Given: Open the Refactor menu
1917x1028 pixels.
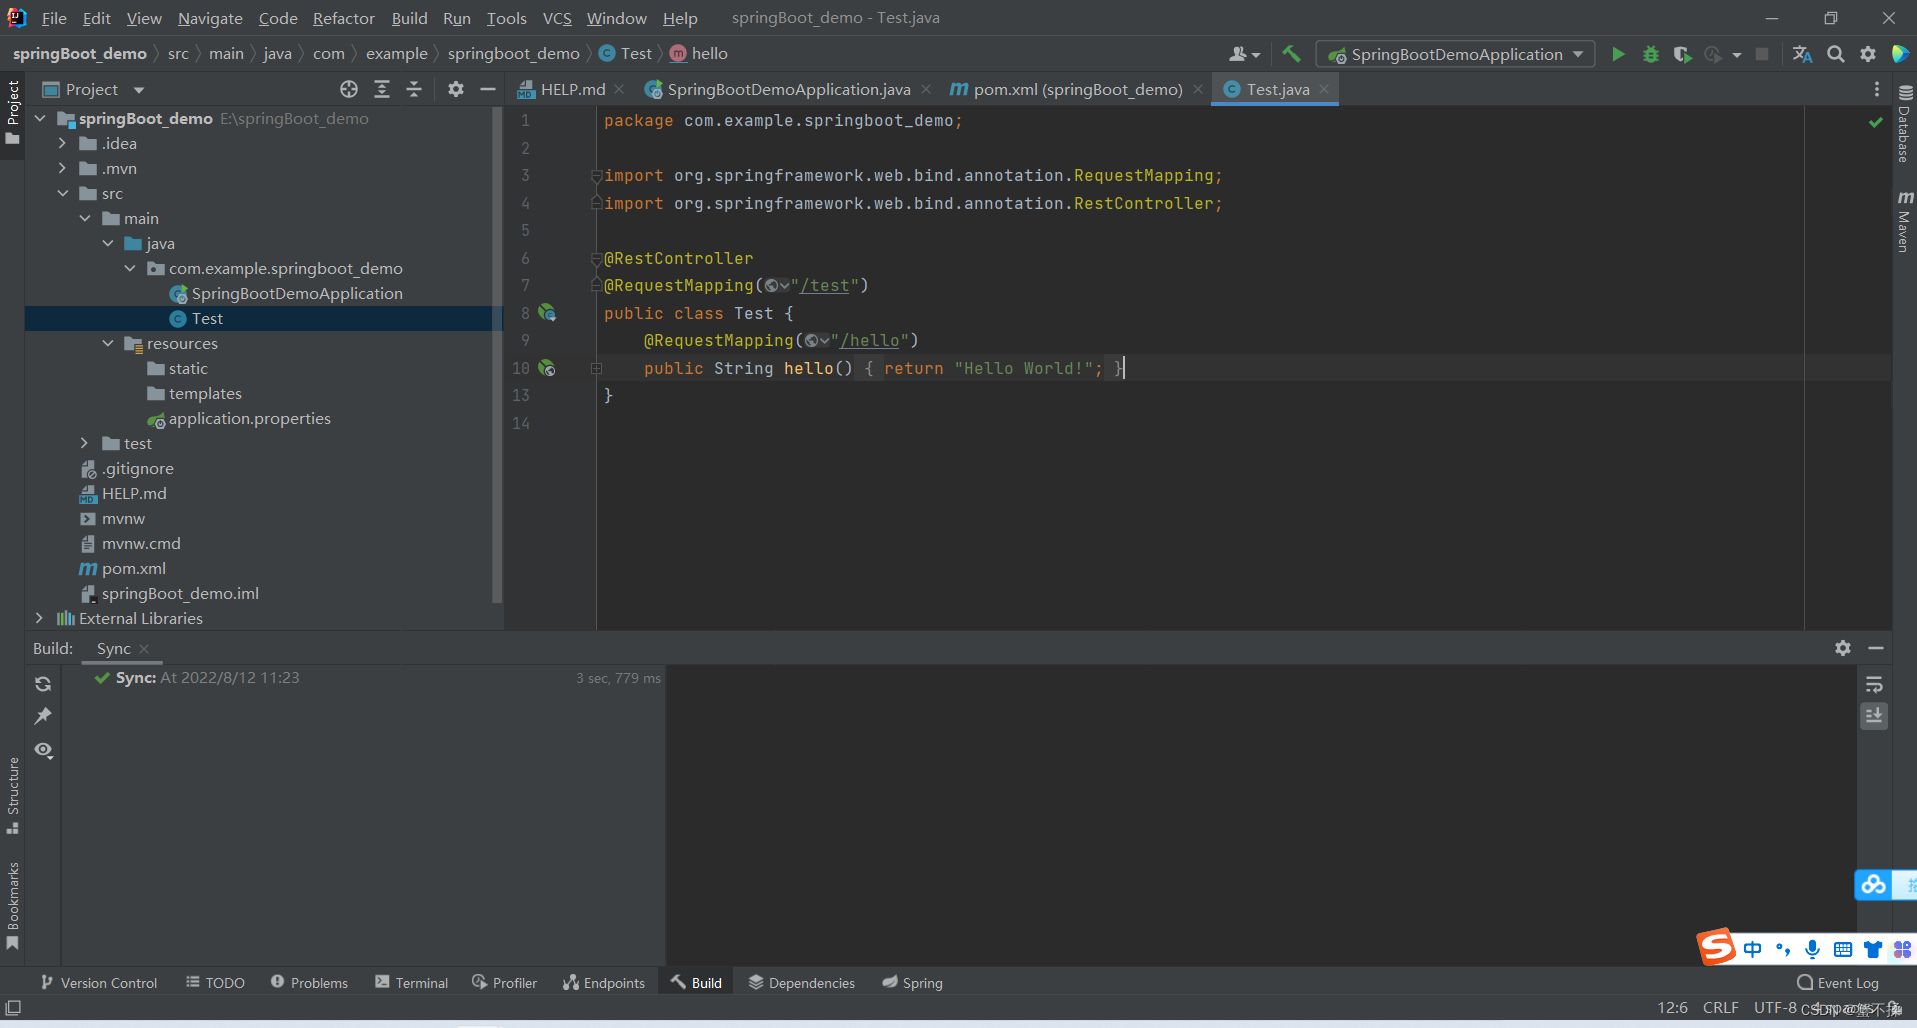Looking at the screenshot, I should [343, 18].
